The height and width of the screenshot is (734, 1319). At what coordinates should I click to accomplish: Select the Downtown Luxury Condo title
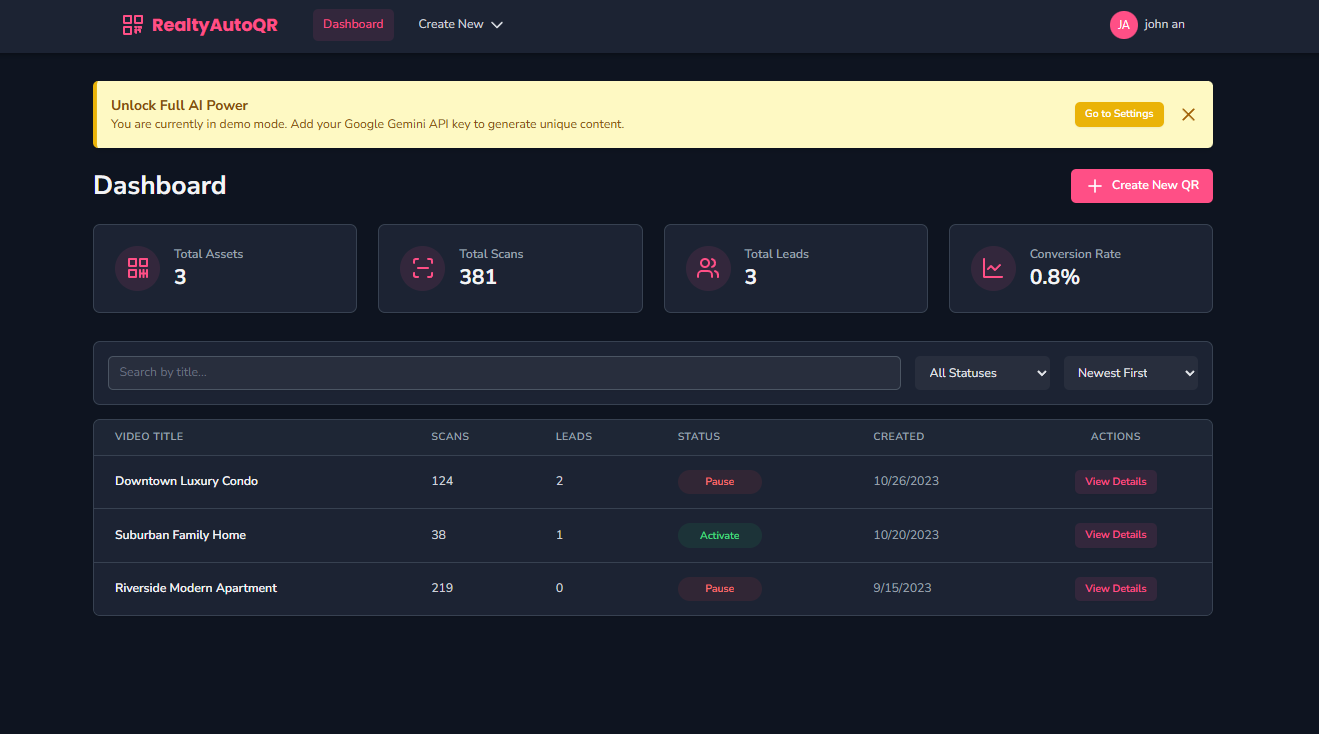[x=187, y=481]
